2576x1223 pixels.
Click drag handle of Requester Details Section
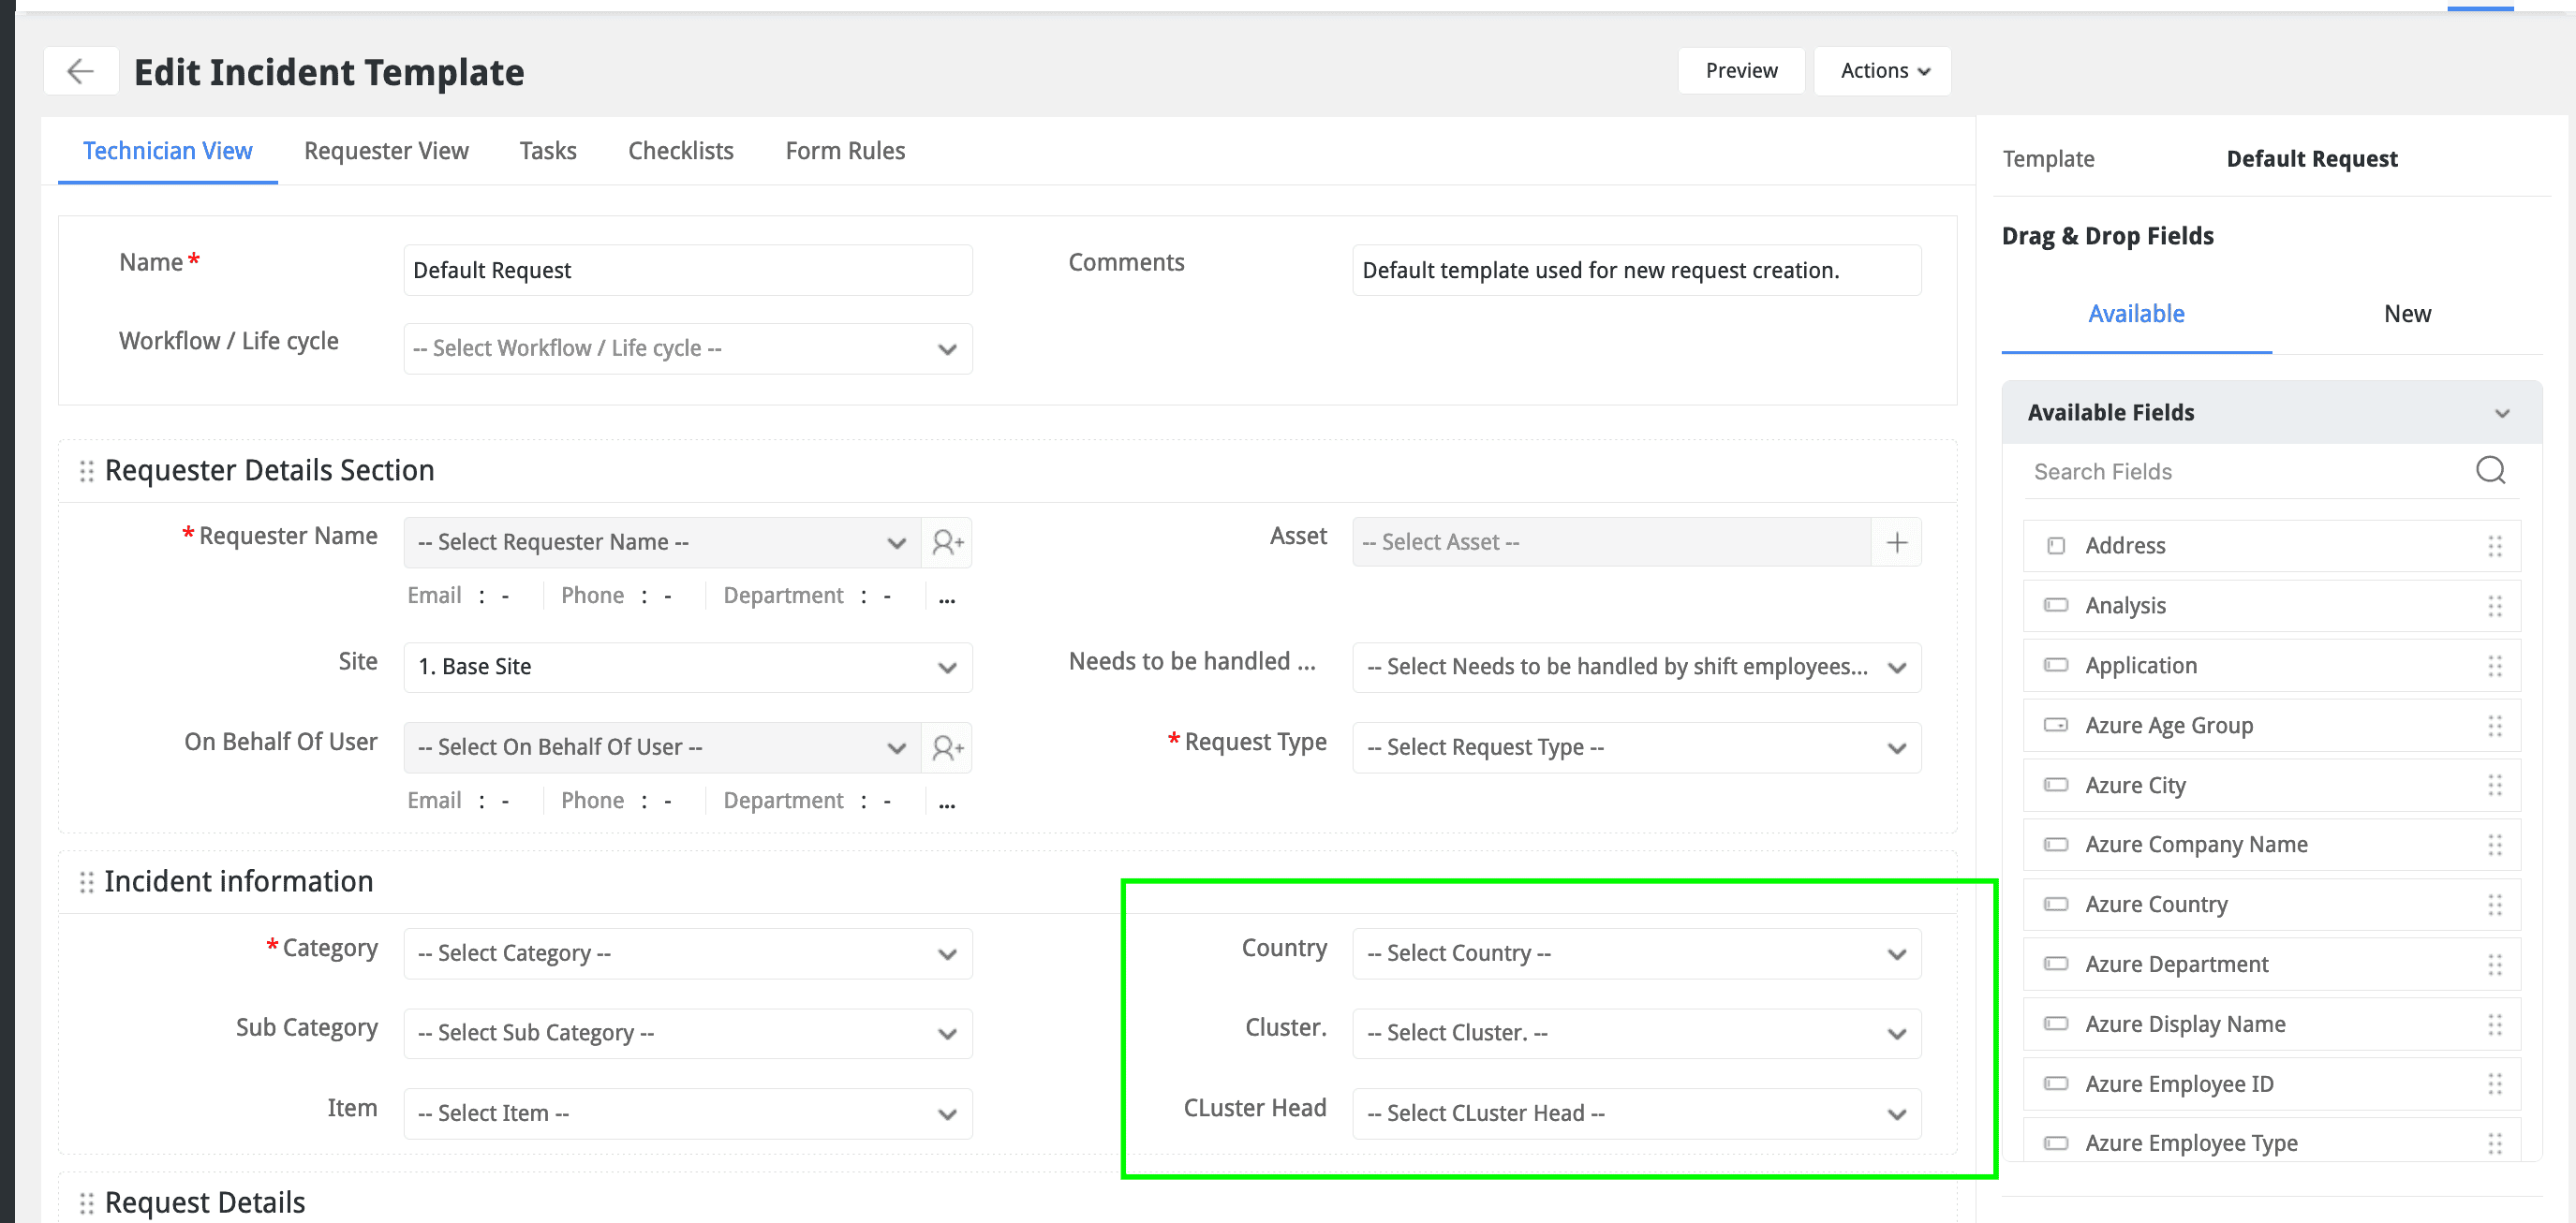click(x=87, y=470)
